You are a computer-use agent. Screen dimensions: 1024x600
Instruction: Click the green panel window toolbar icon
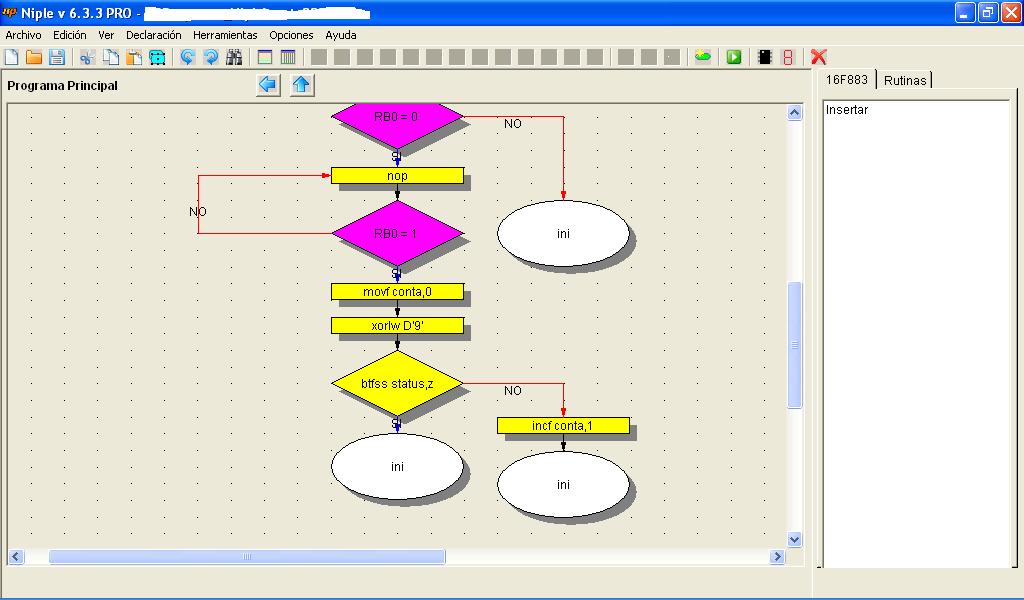coord(264,57)
